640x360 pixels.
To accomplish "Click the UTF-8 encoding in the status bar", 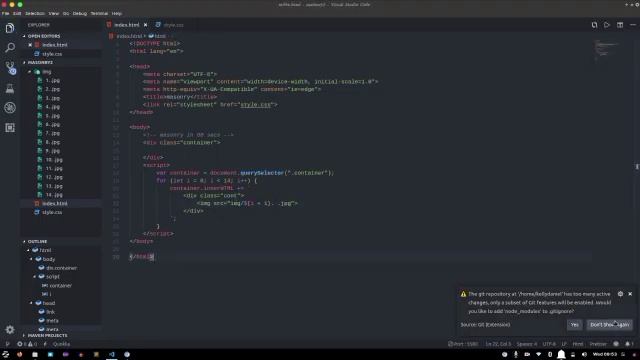I will (549, 344).
